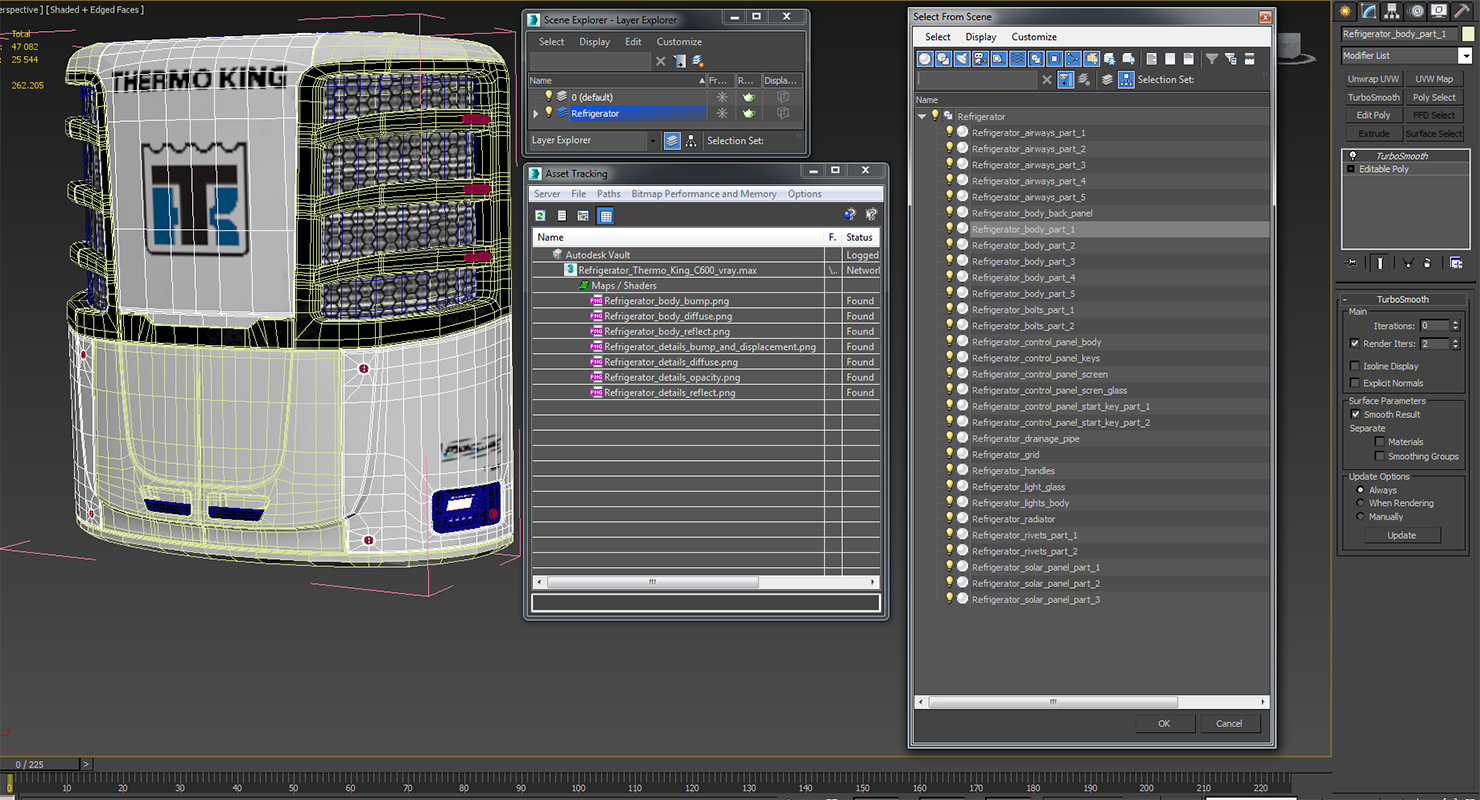Open Display menu in Select From Scene

click(980, 37)
